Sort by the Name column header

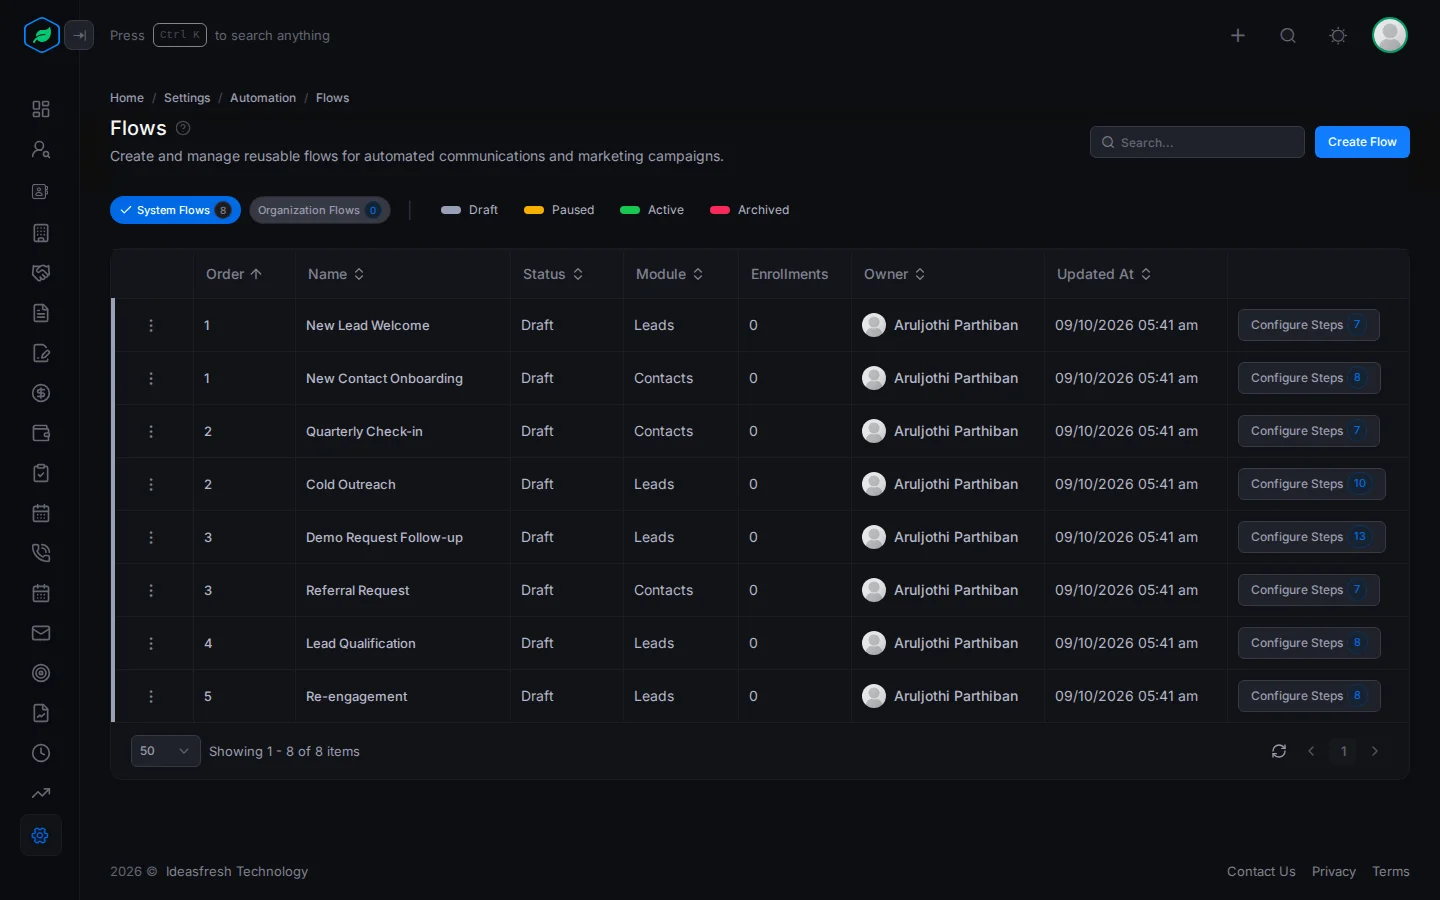point(336,274)
